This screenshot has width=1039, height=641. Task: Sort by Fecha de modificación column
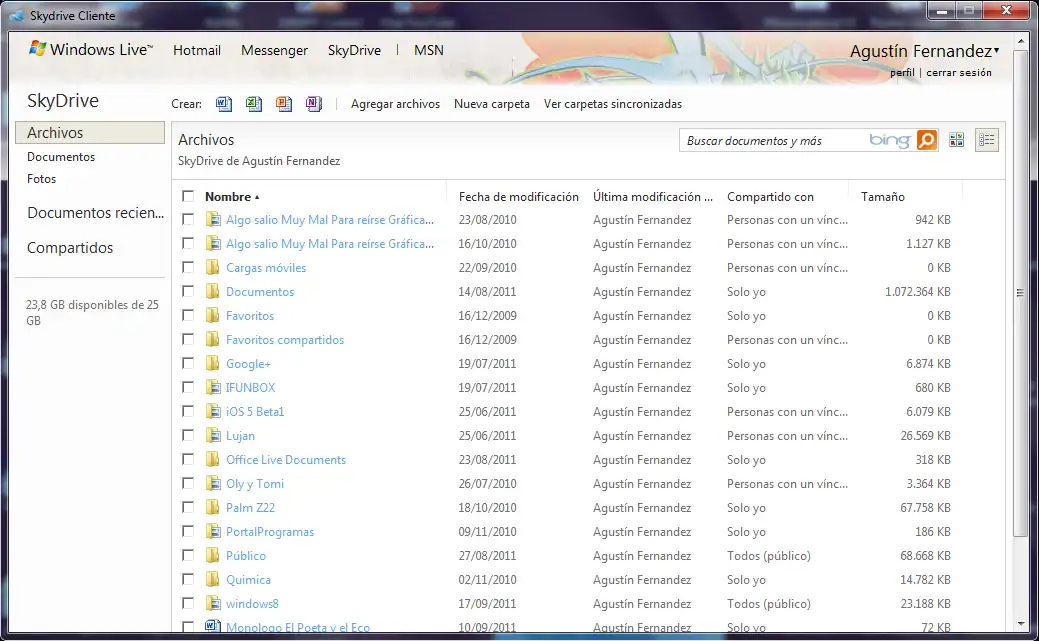[x=518, y=197]
